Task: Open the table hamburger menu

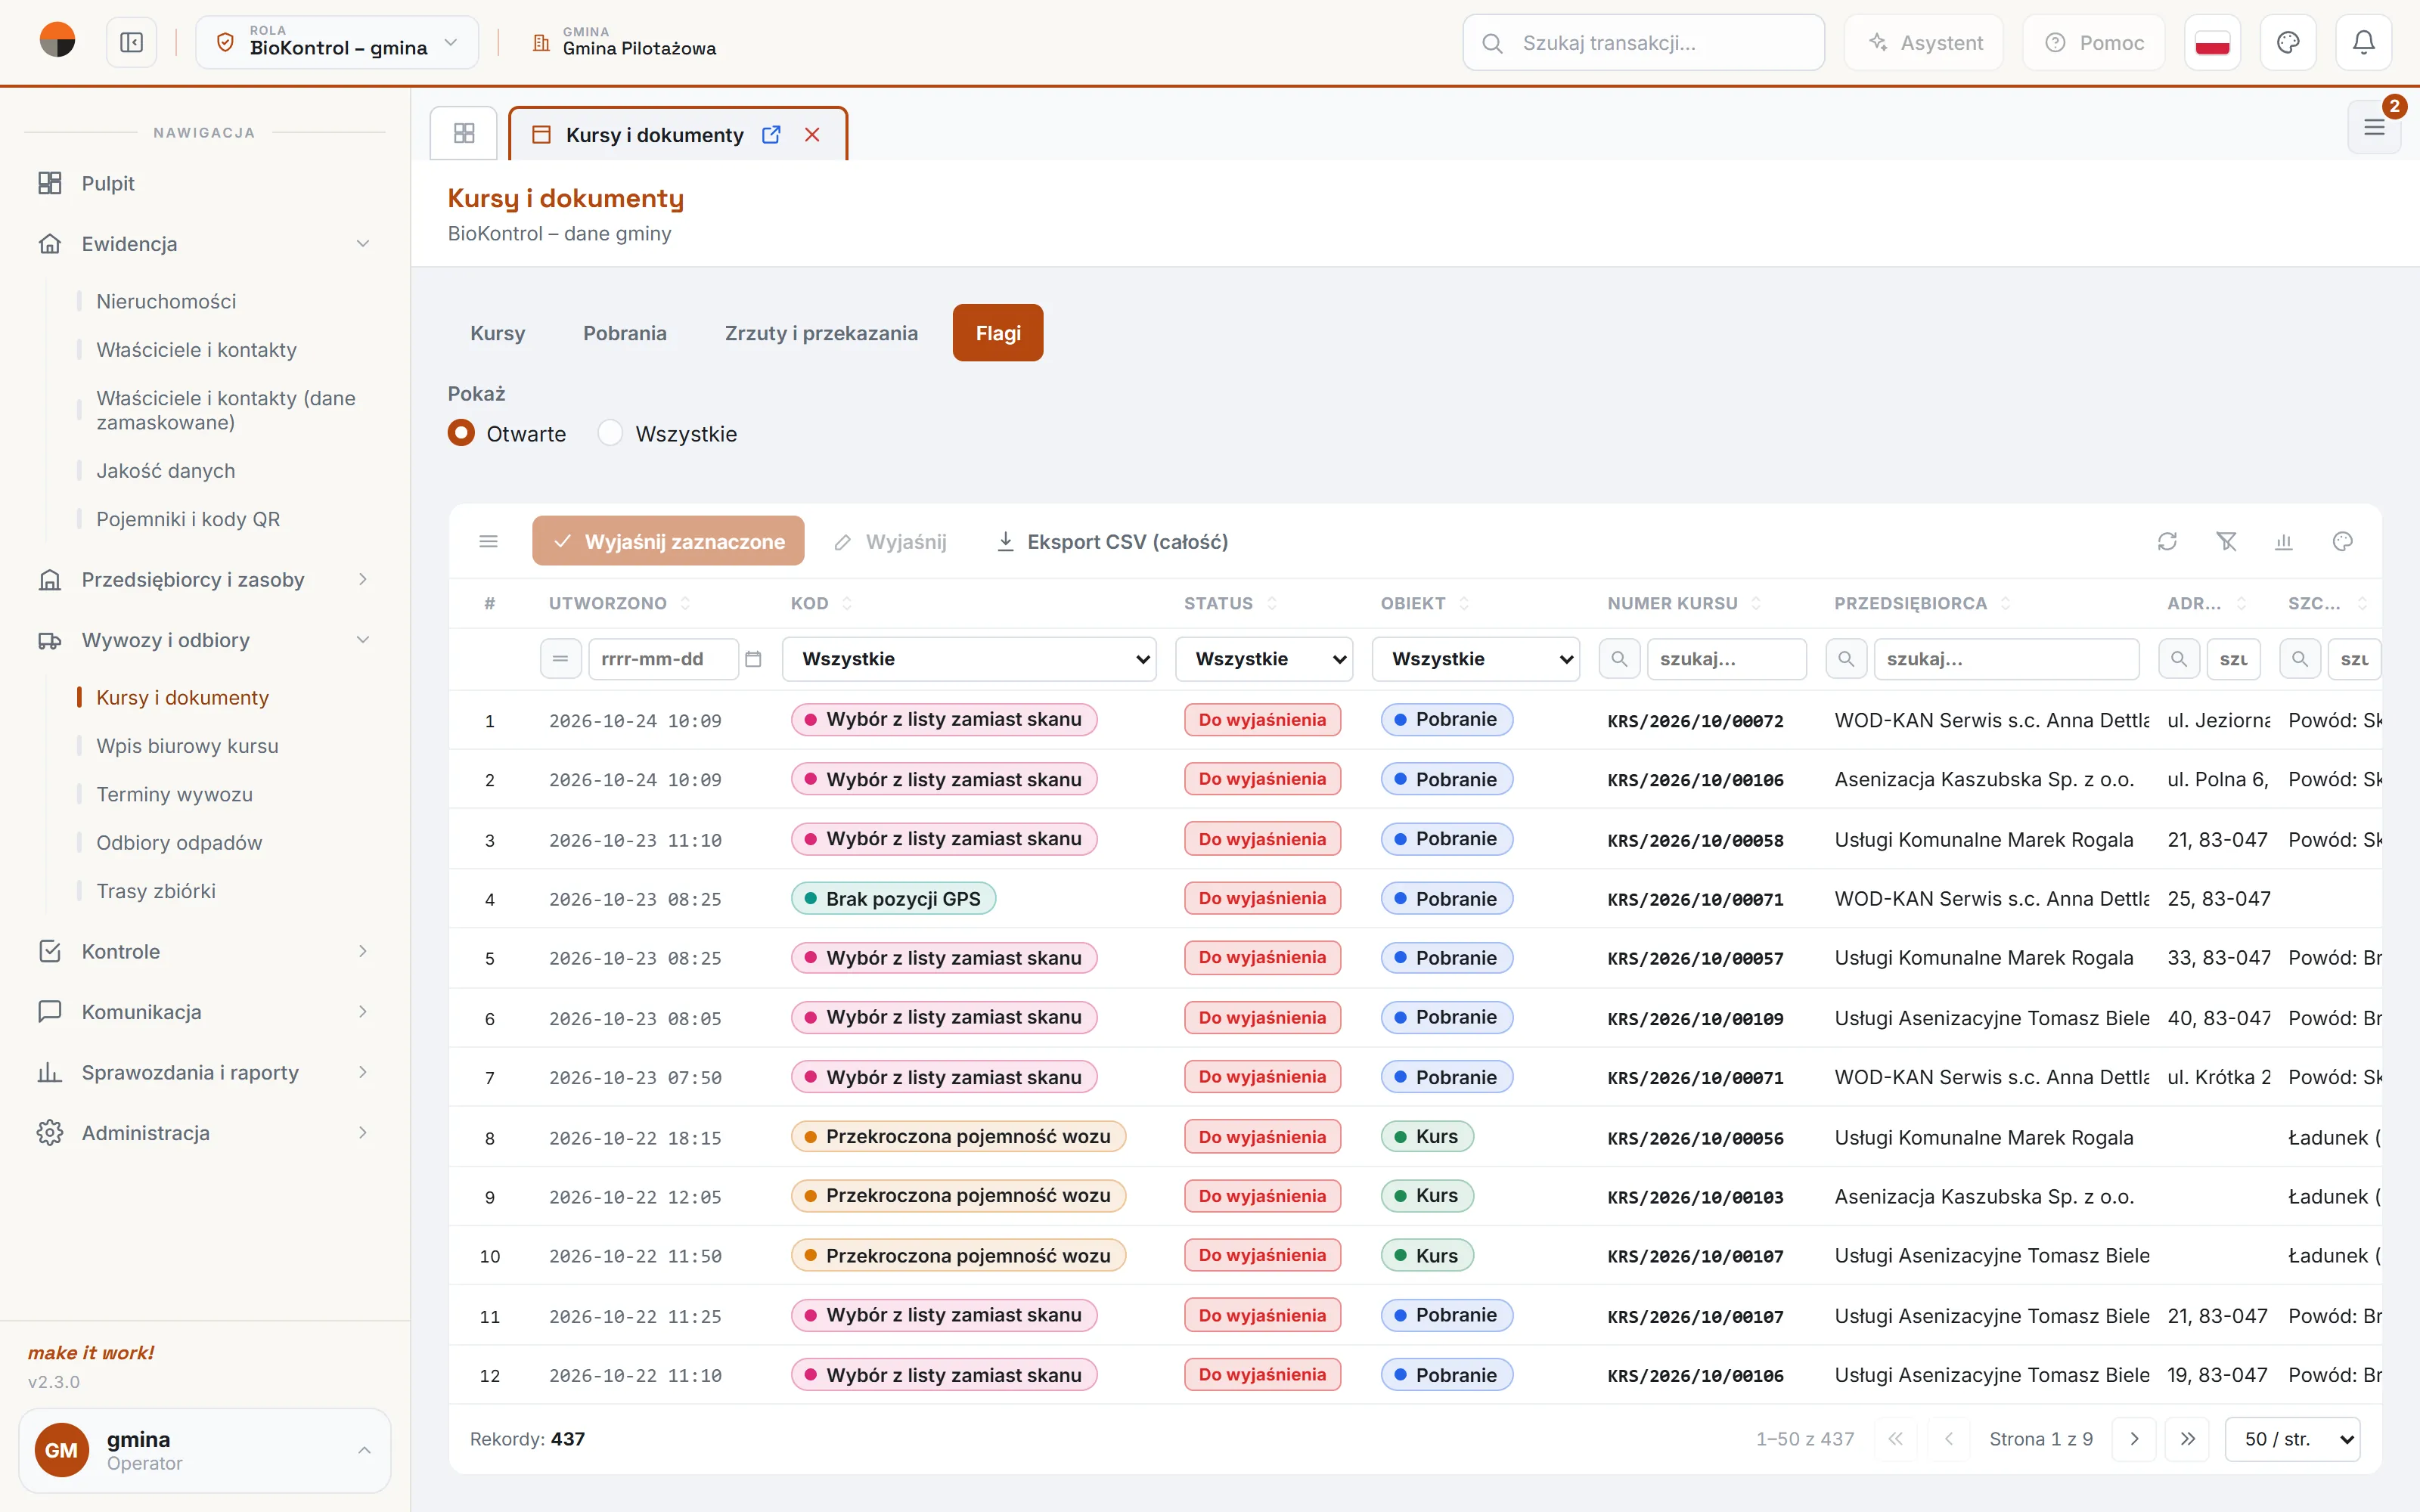Action: pos(488,542)
